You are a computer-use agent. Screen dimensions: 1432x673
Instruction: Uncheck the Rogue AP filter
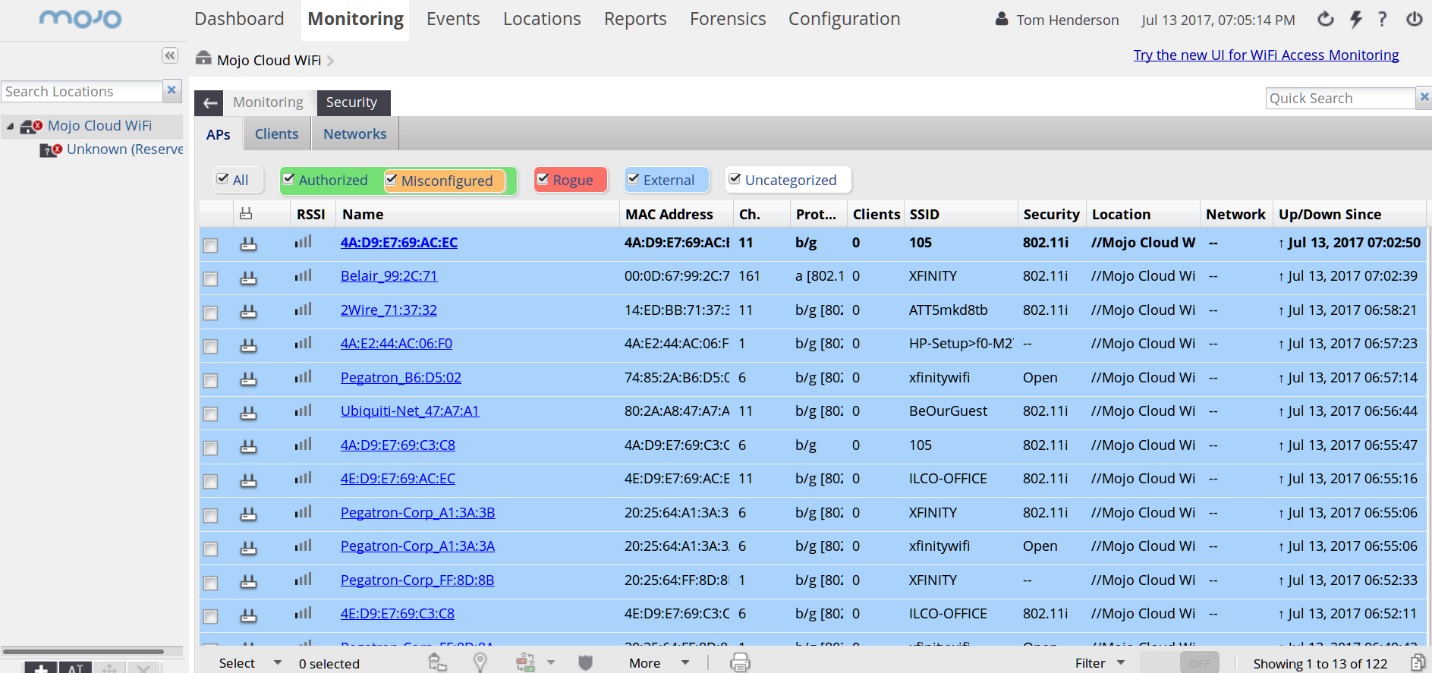[x=542, y=180]
